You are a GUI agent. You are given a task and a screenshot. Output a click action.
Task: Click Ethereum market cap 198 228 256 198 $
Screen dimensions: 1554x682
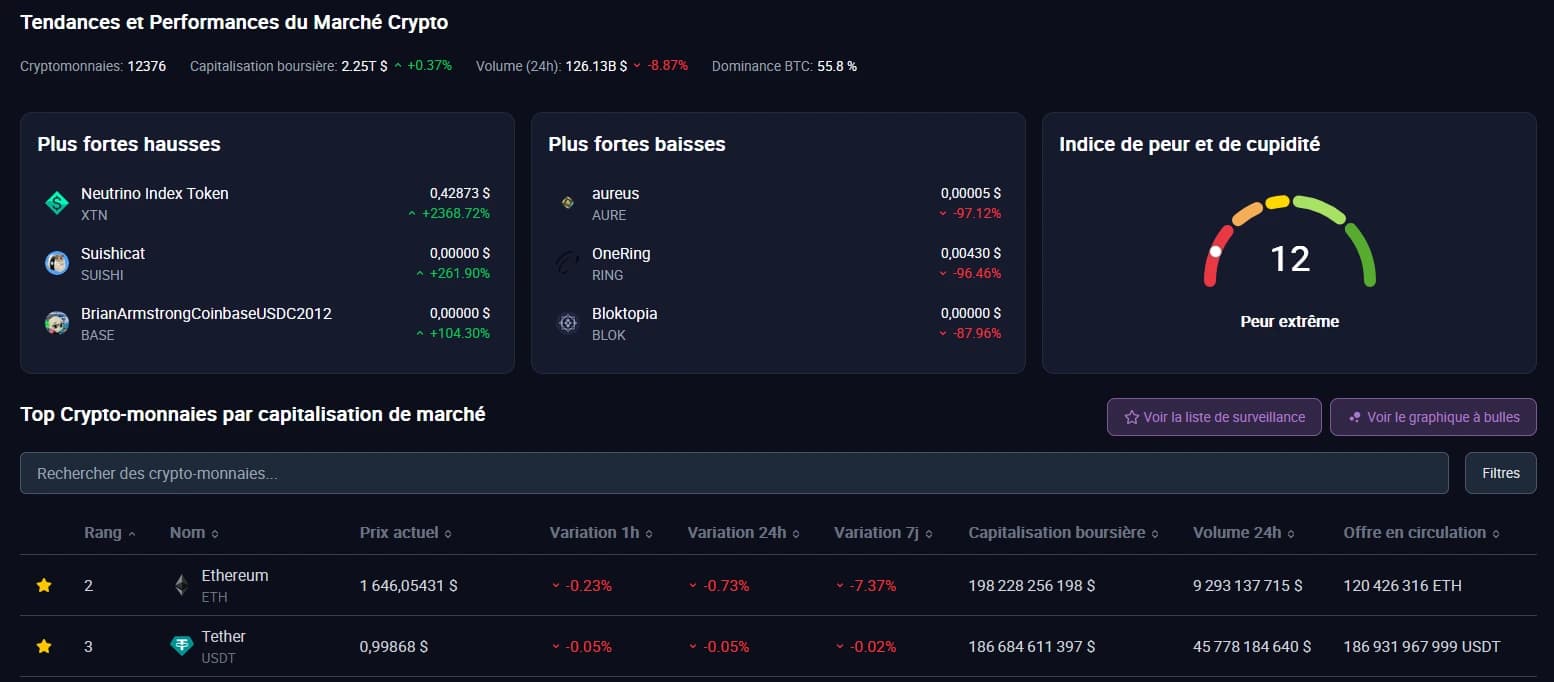(1032, 585)
